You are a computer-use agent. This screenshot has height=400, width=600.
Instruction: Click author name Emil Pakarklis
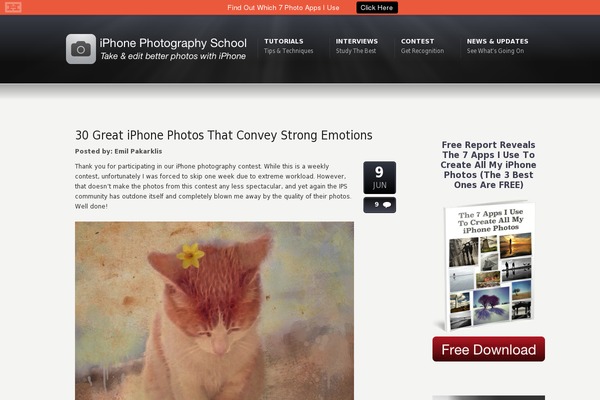pyautogui.click(x=138, y=151)
